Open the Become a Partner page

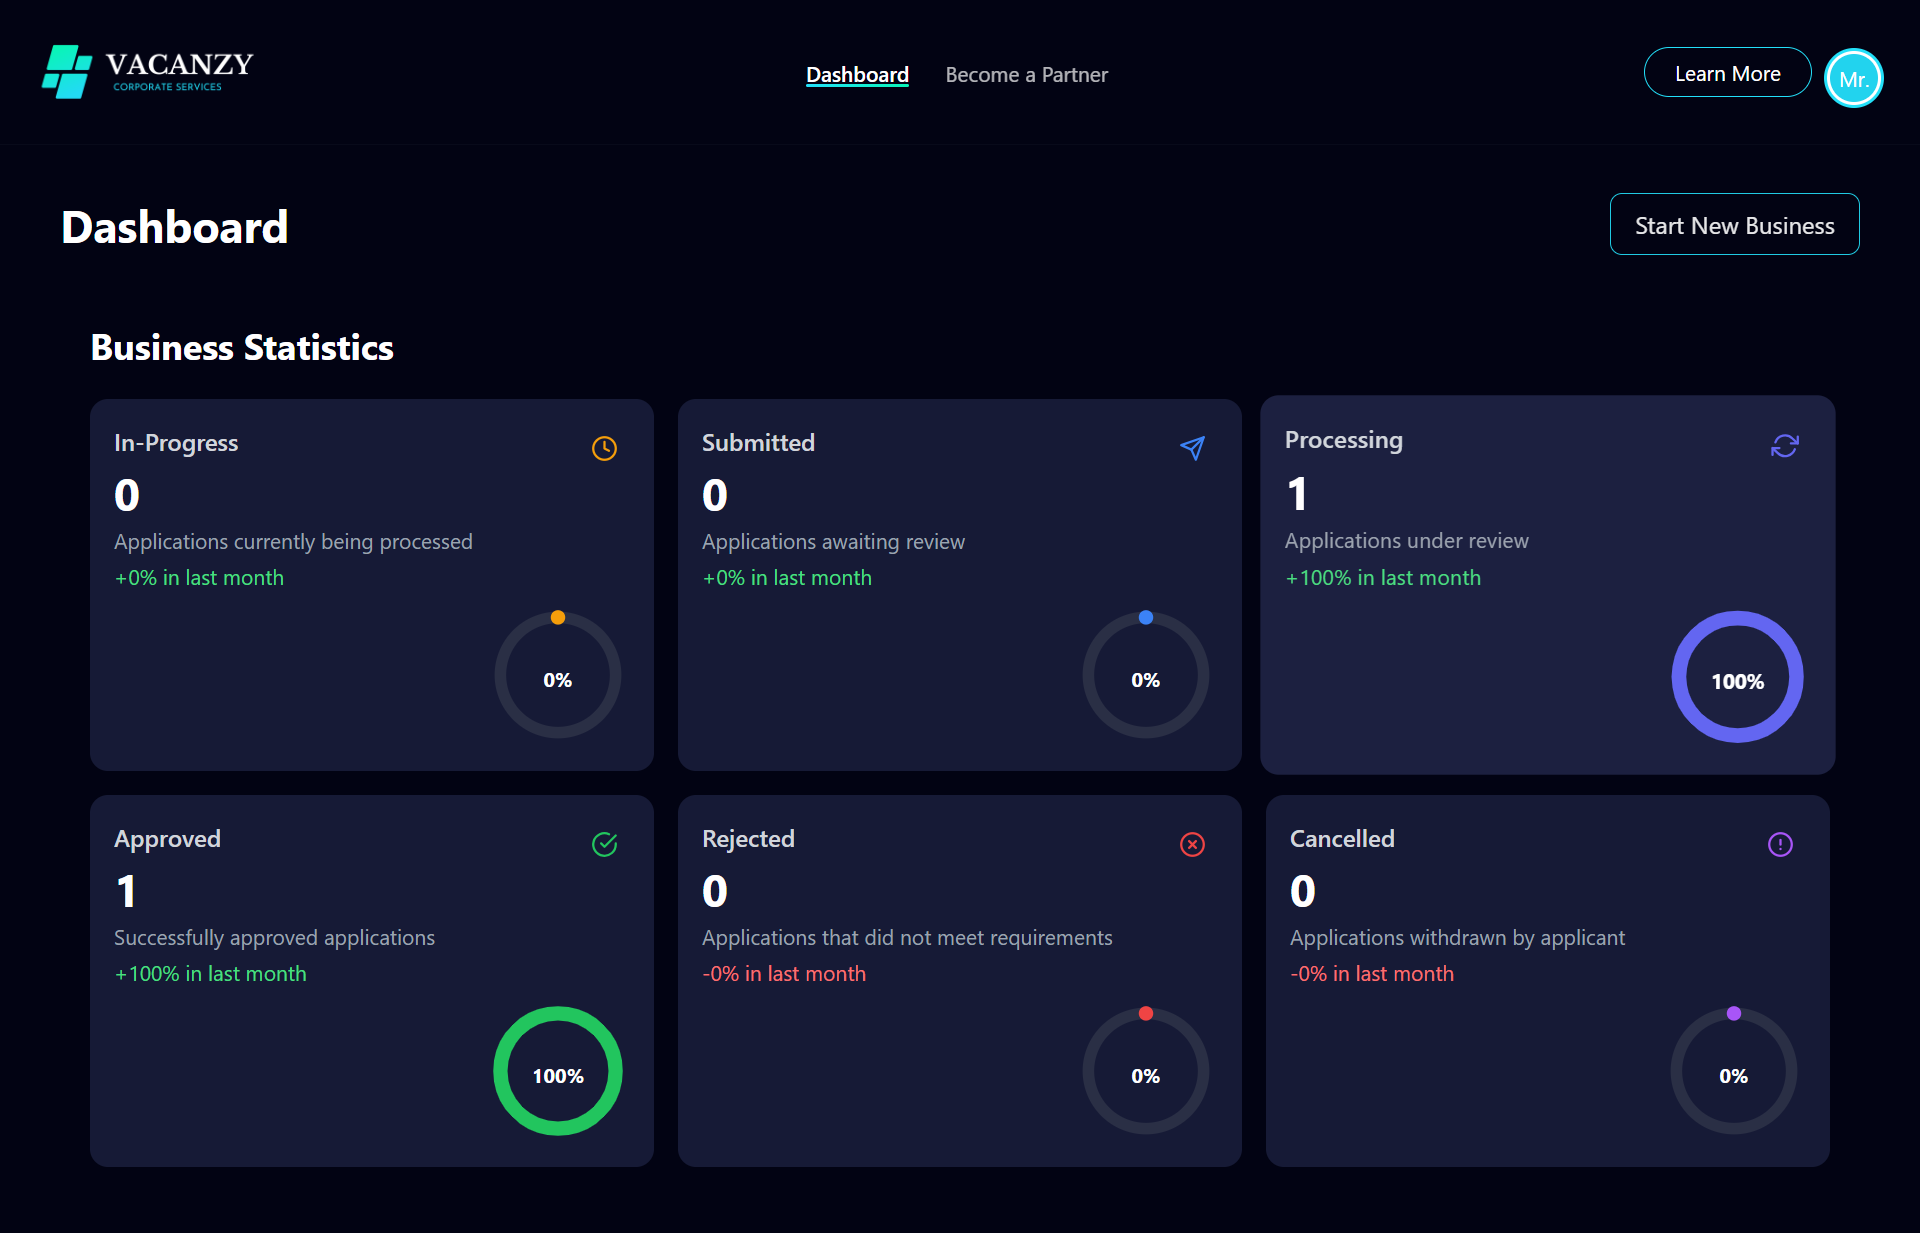click(x=1026, y=74)
